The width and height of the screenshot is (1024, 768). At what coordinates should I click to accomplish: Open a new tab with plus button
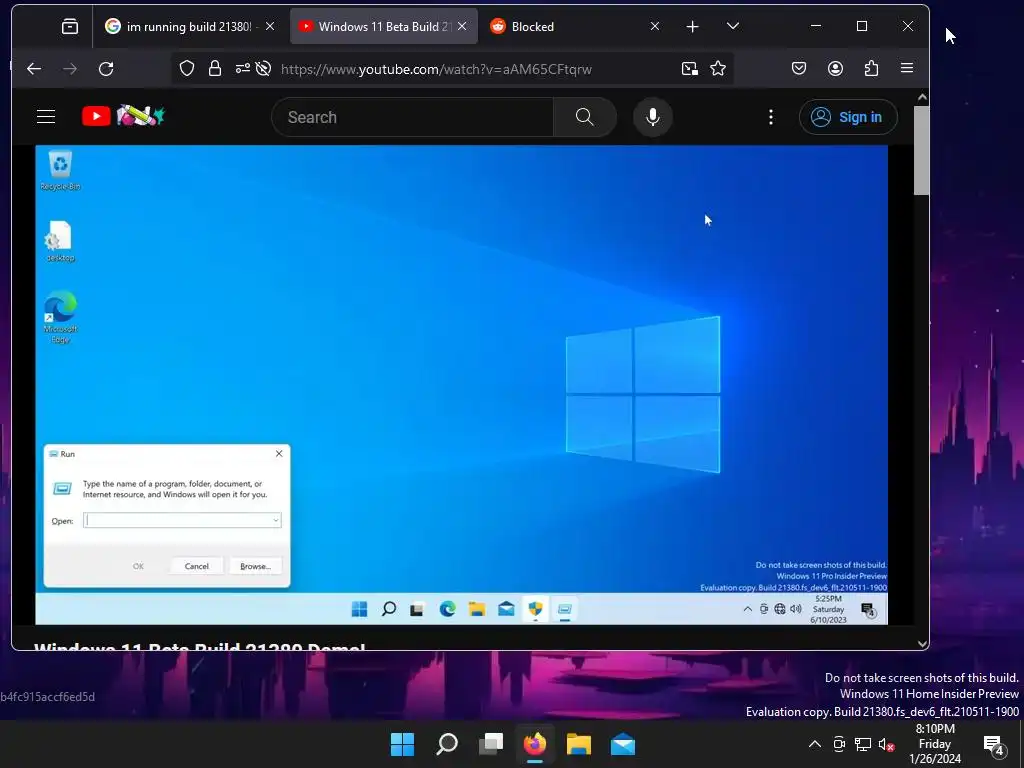692,26
